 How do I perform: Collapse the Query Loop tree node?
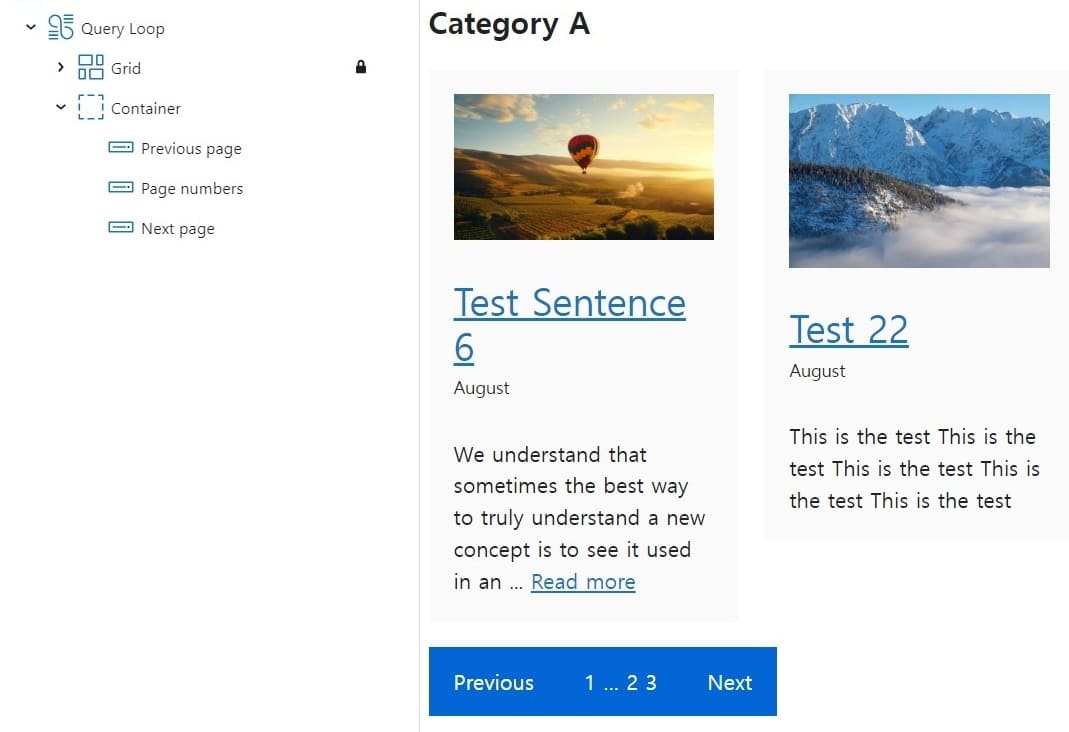31,28
